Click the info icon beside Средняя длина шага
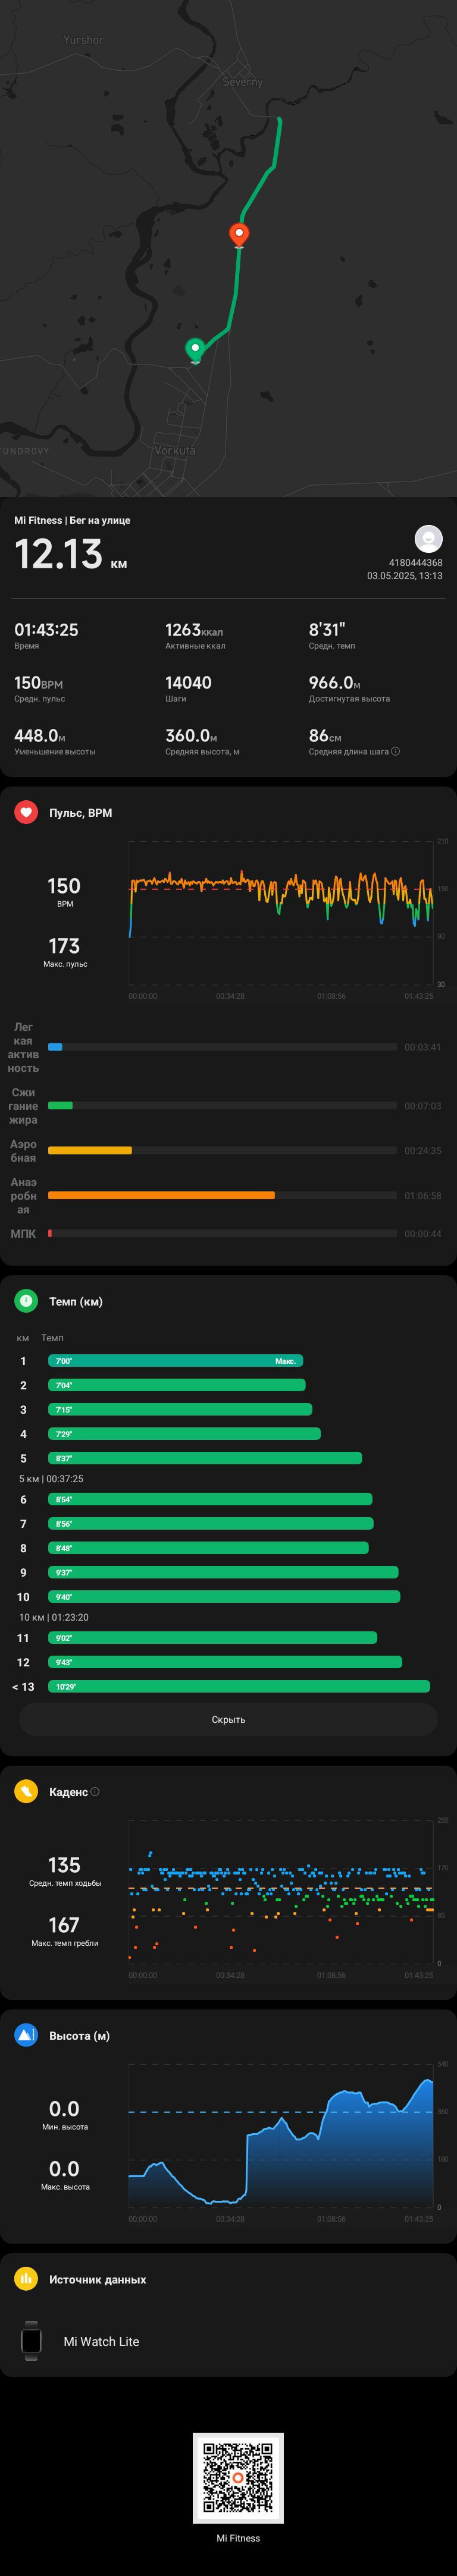 point(396,751)
